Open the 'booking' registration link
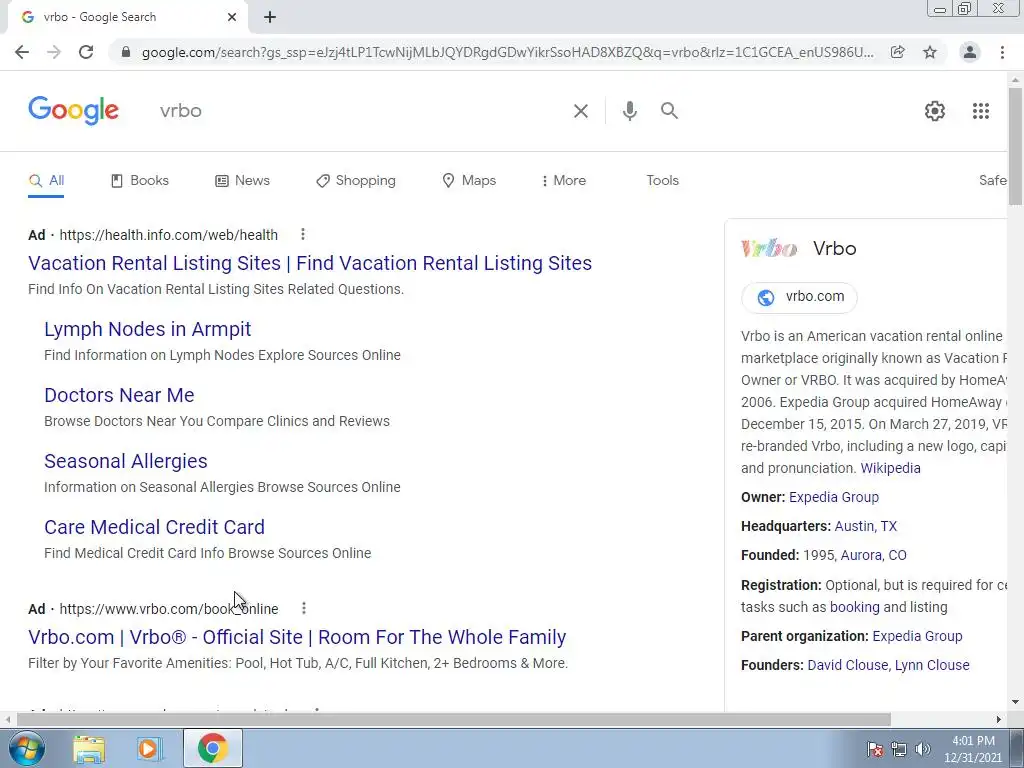1024x768 pixels. click(855, 607)
